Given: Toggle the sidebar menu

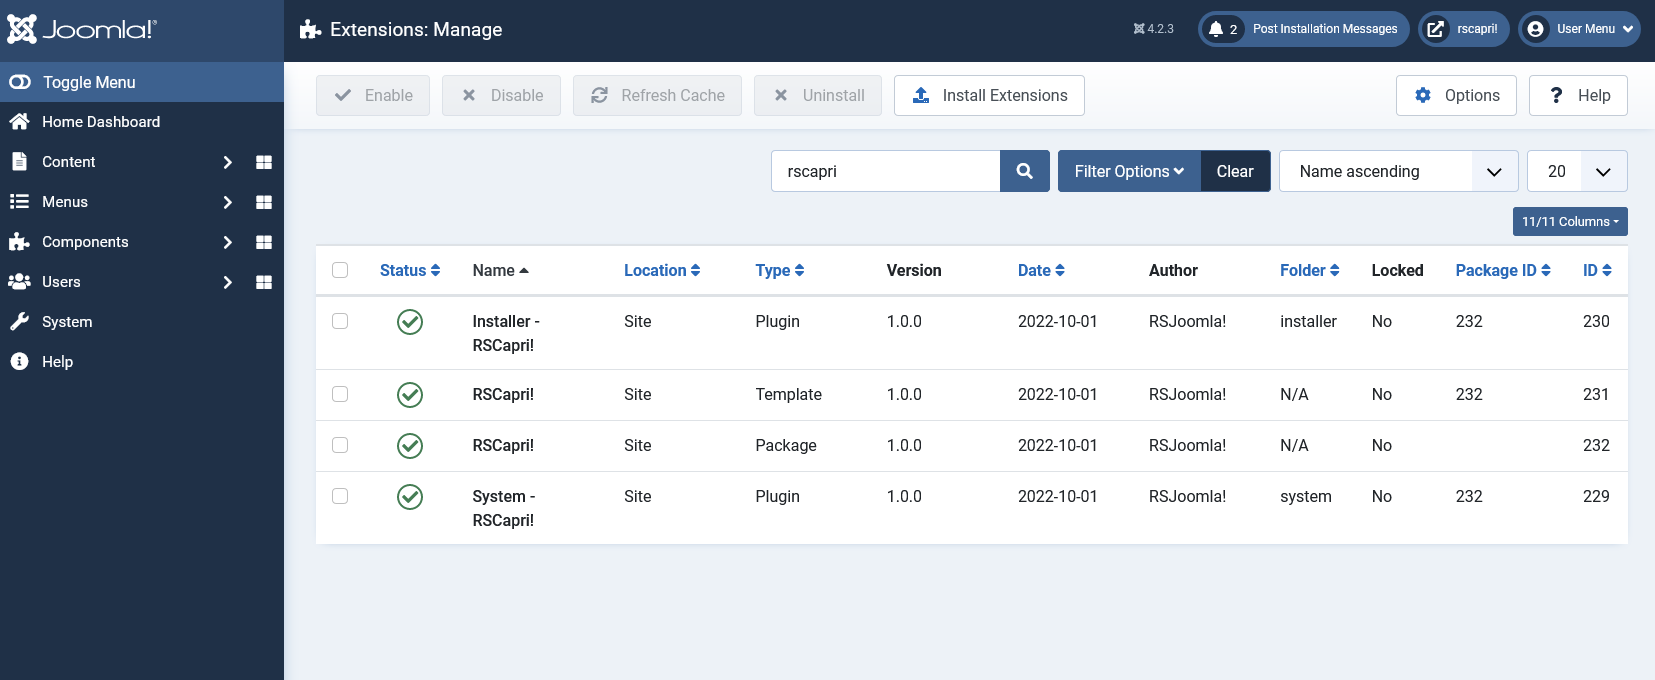Looking at the screenshot, I should pyautogui.click(x=142, y=82).
